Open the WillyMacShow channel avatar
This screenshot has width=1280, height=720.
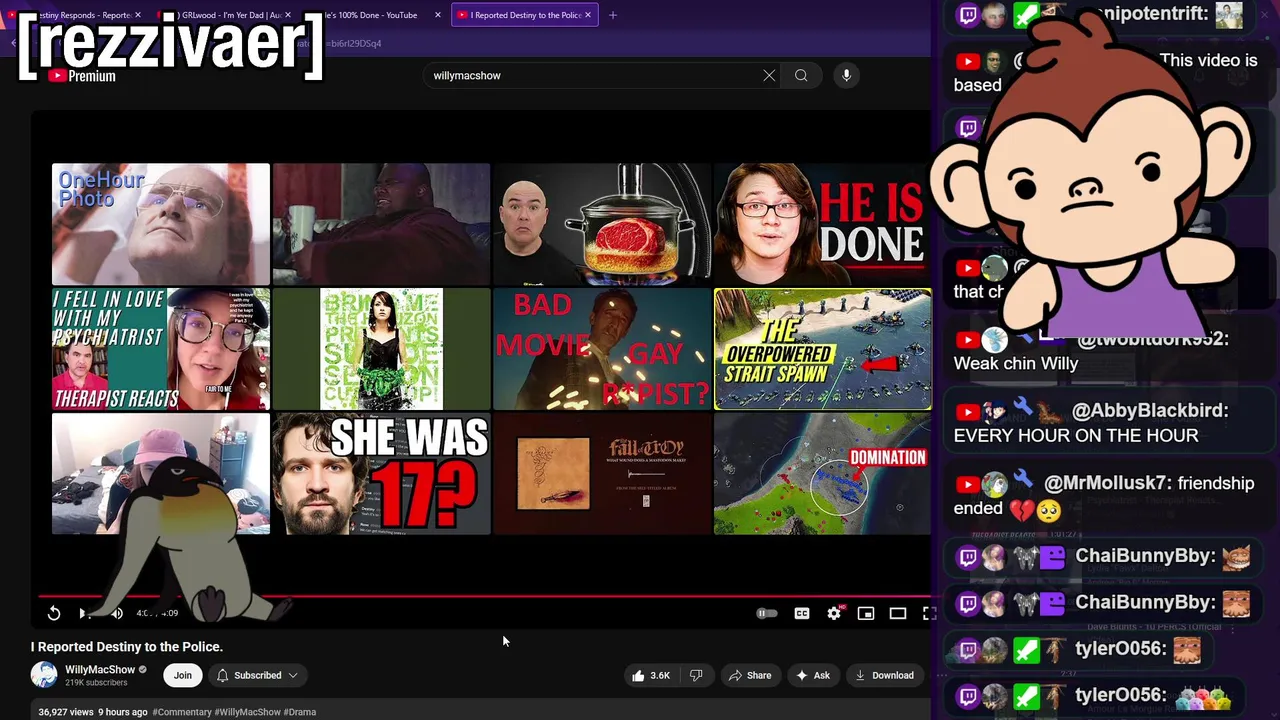pos(44,675)
